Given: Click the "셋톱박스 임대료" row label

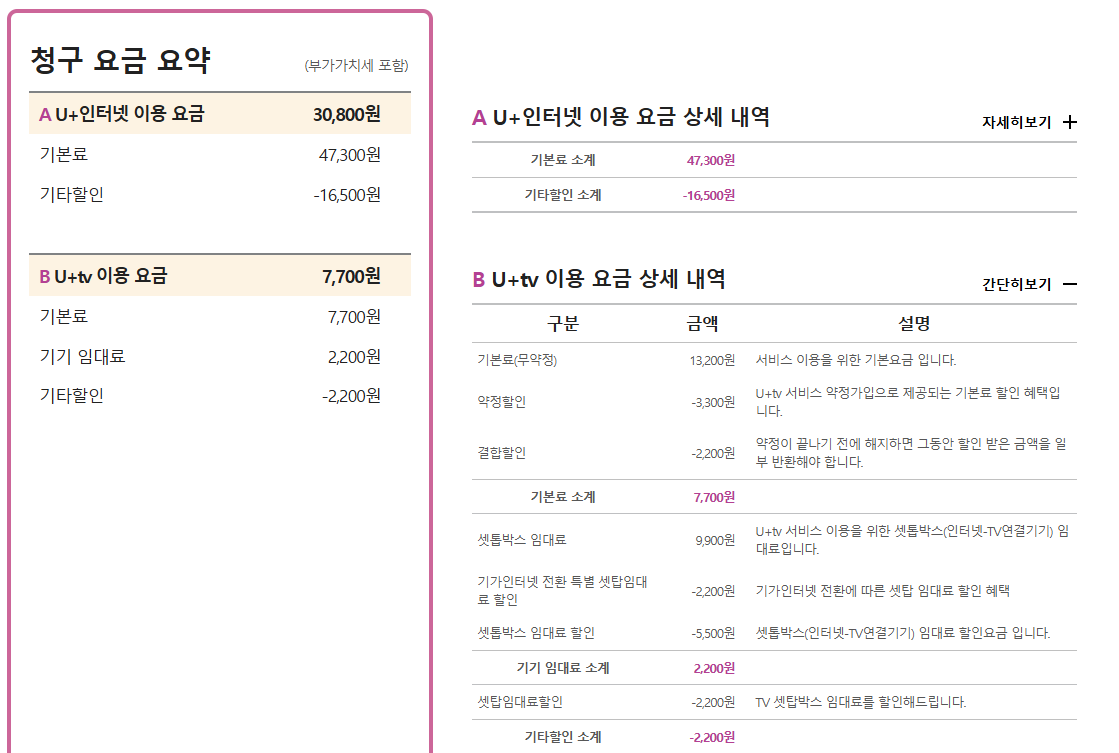Looking at the screenshot, I should point(522,540).
